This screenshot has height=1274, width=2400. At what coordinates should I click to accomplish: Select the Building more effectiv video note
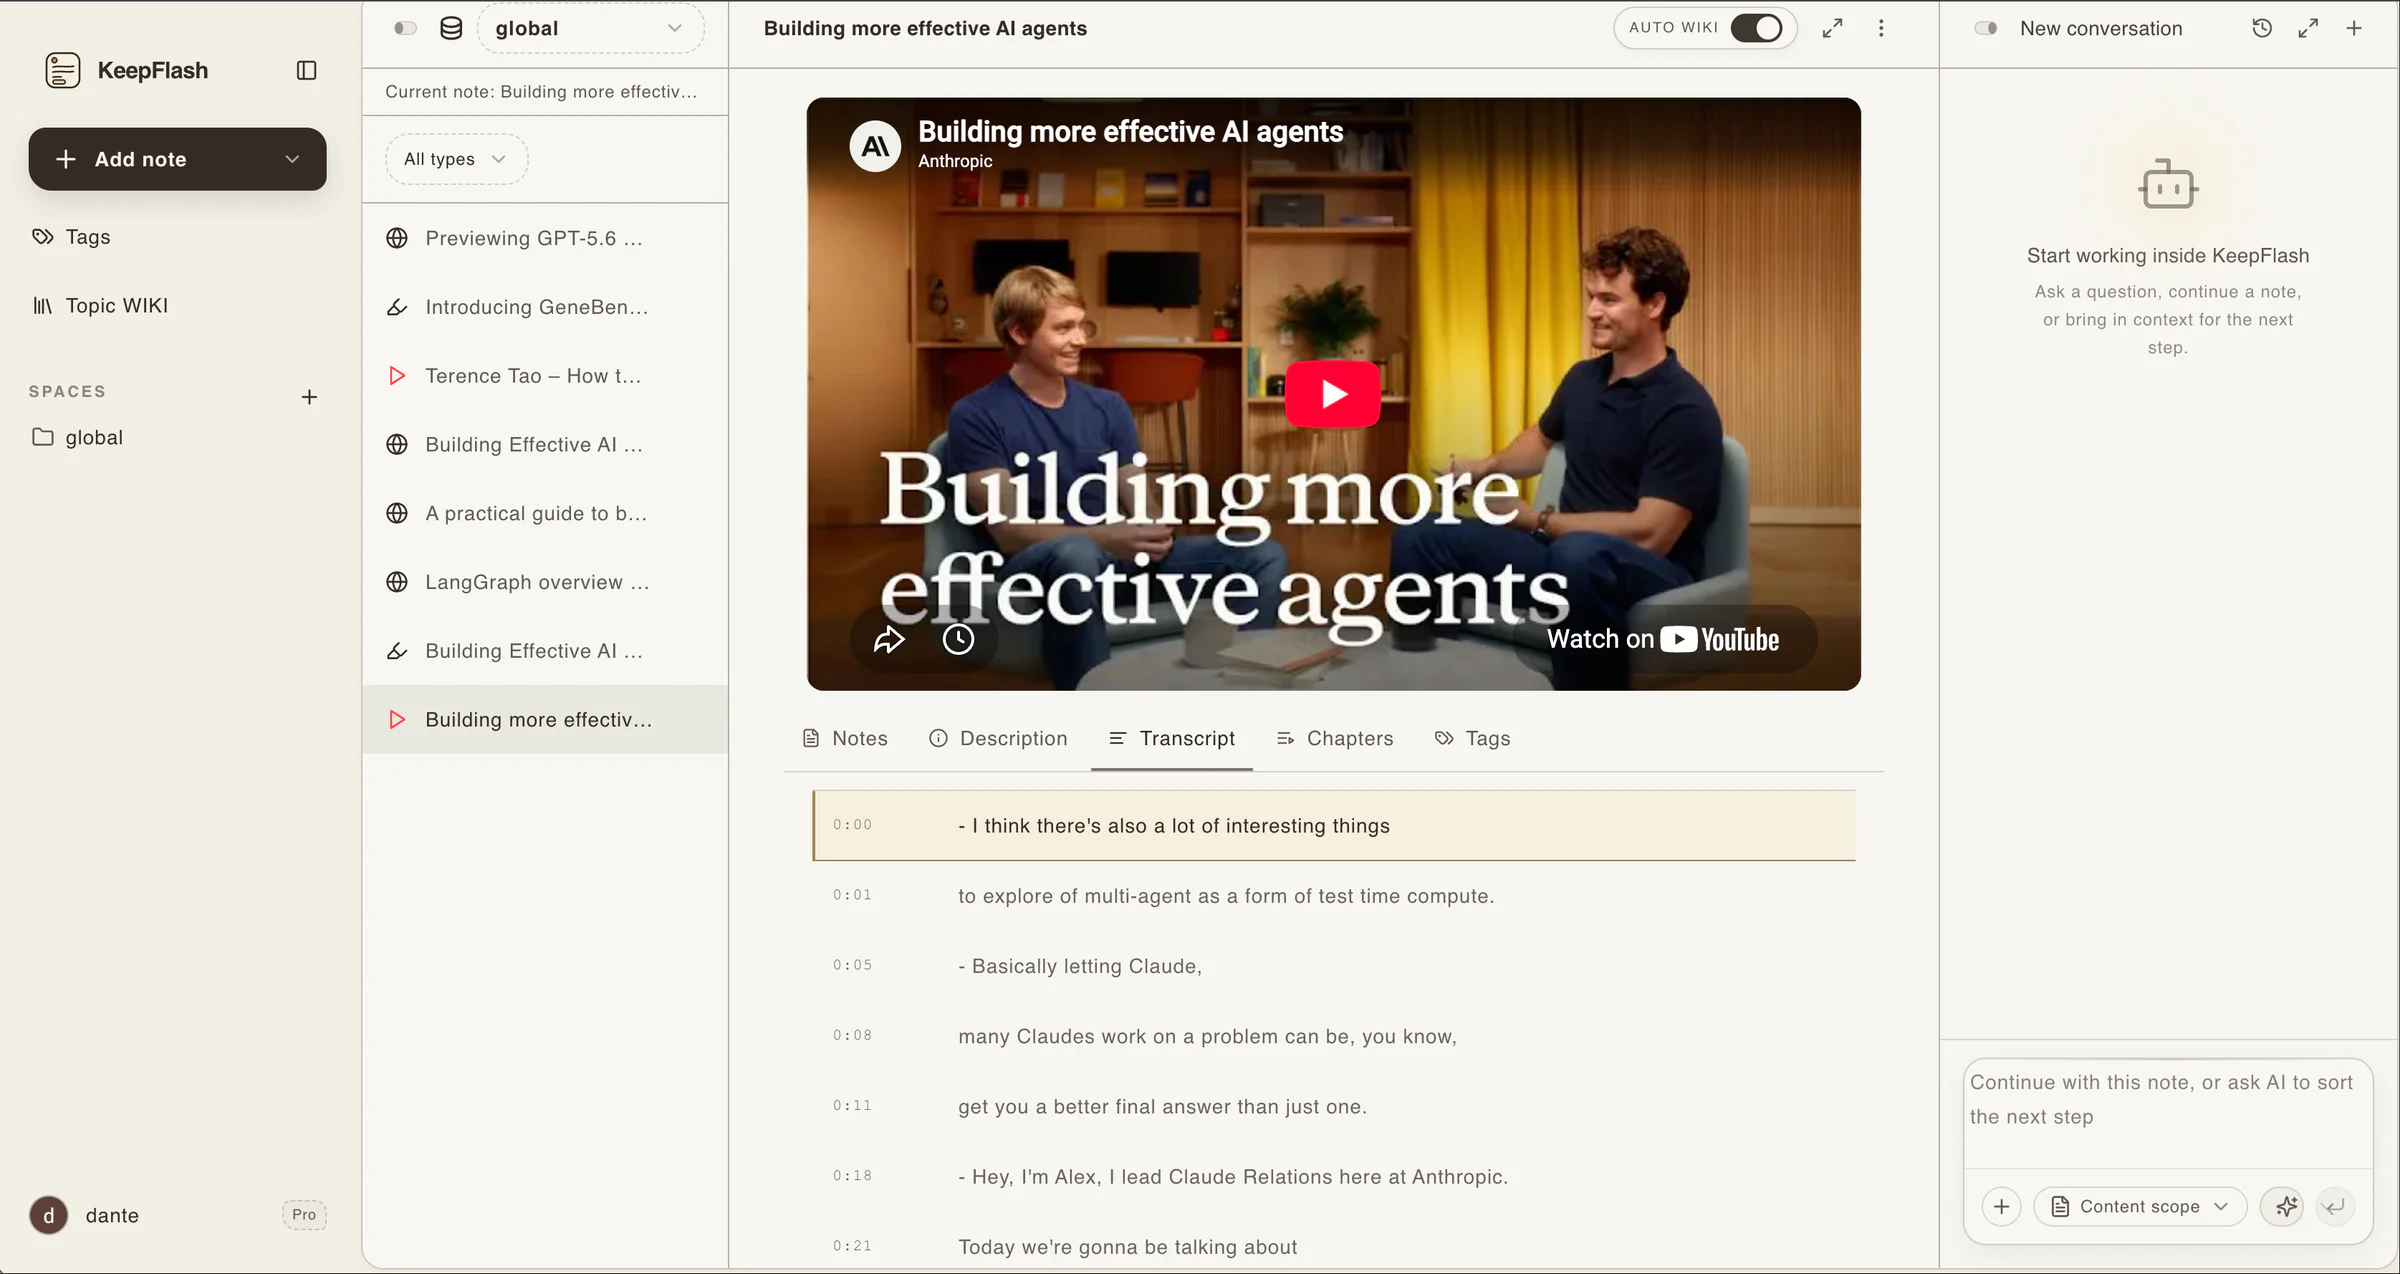click(545, 719)
